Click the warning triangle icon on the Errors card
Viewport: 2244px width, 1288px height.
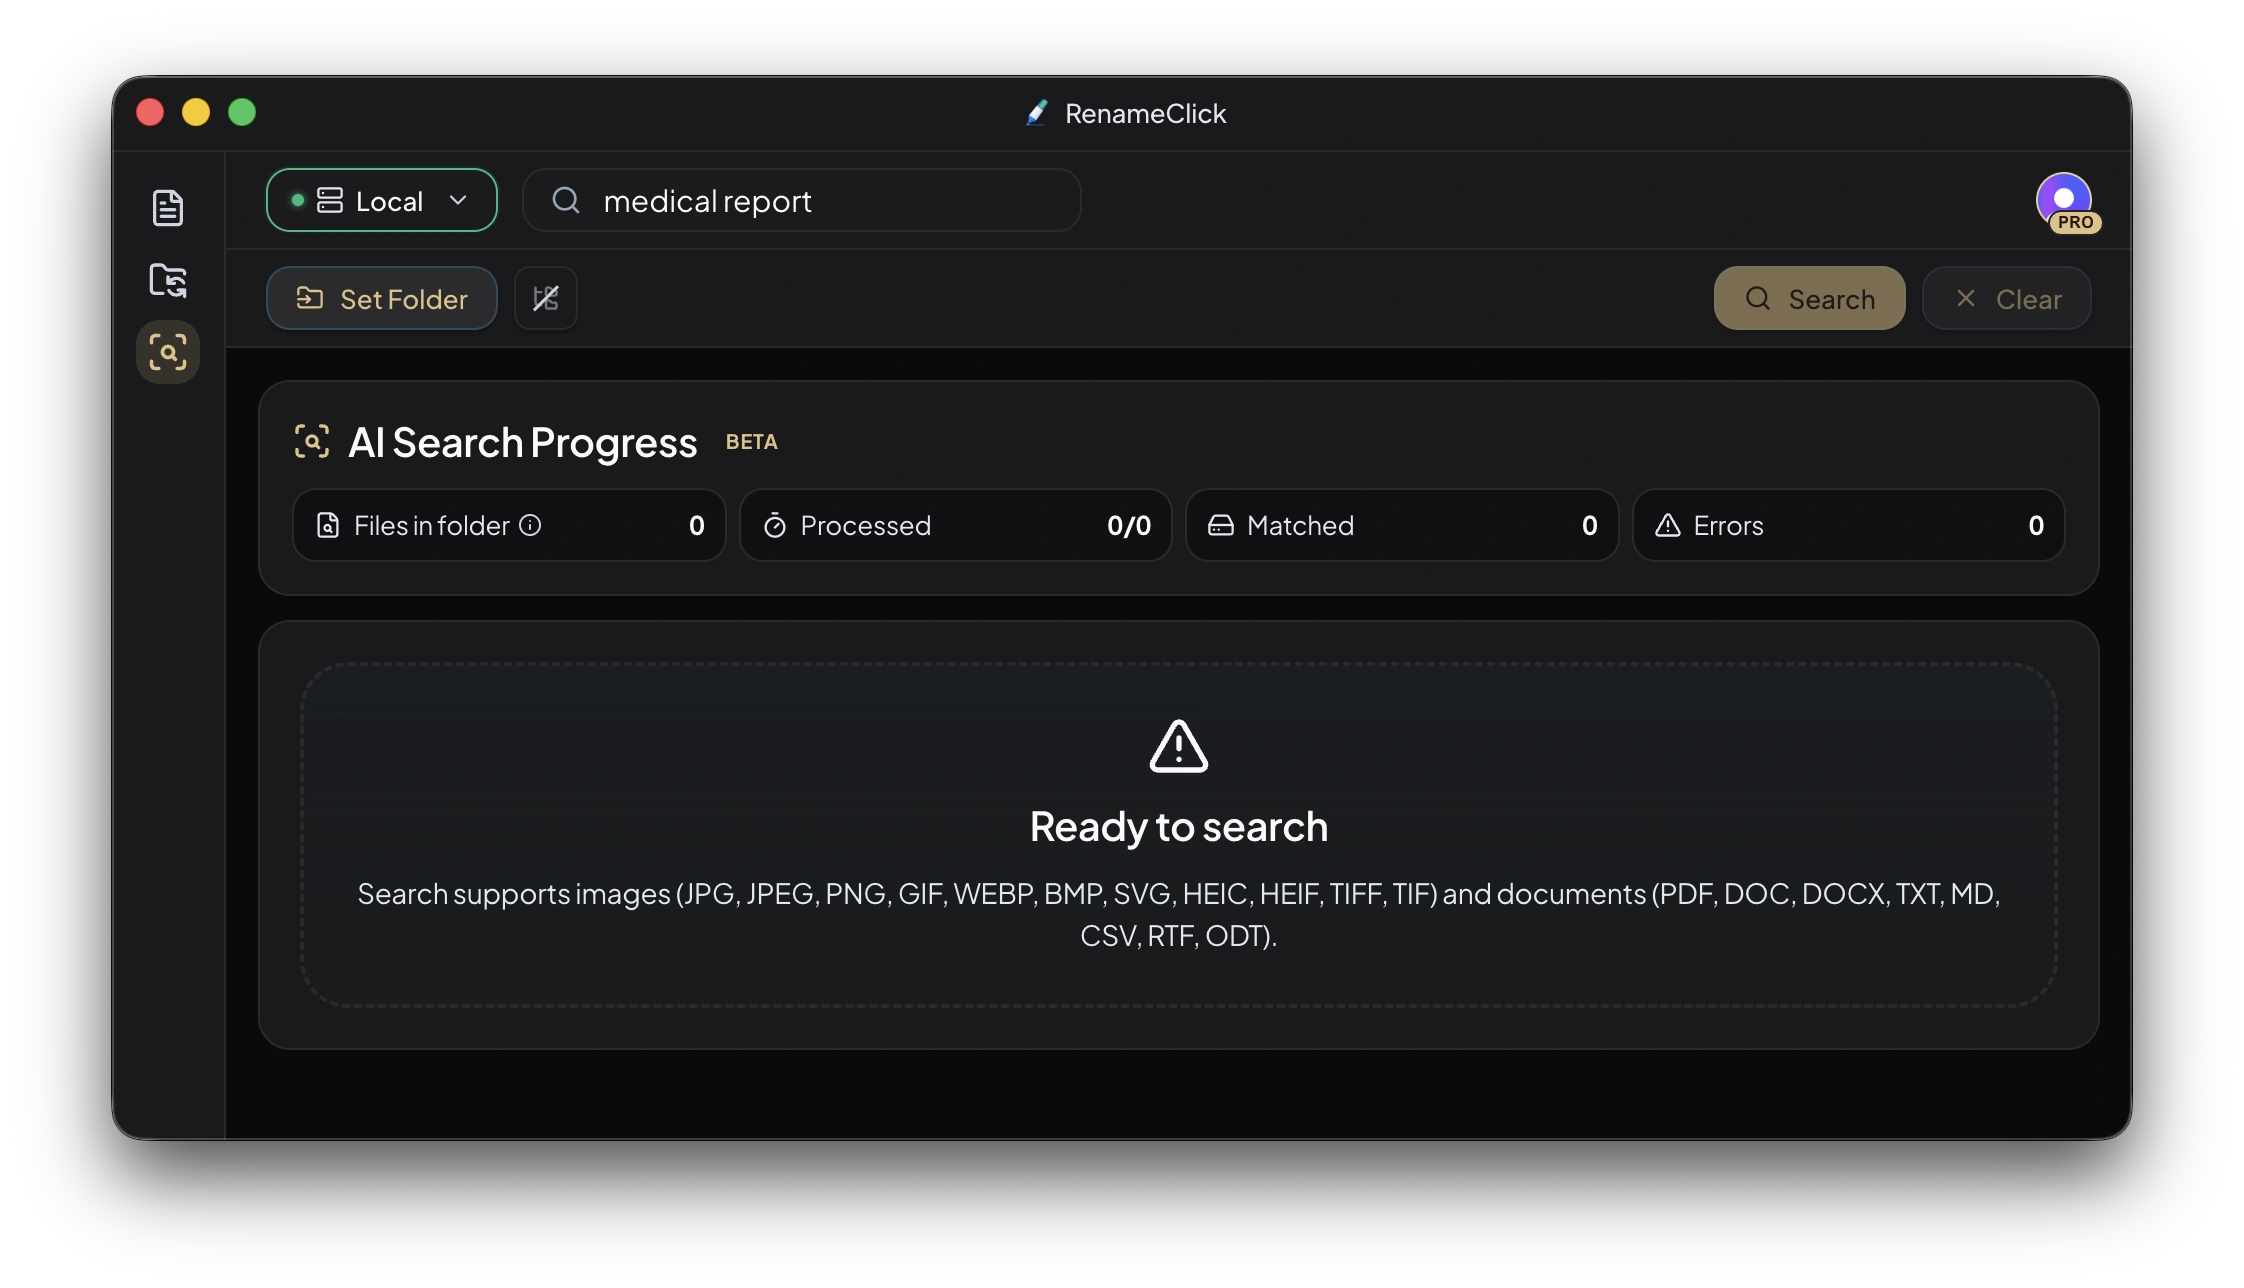pos(1668,525)
